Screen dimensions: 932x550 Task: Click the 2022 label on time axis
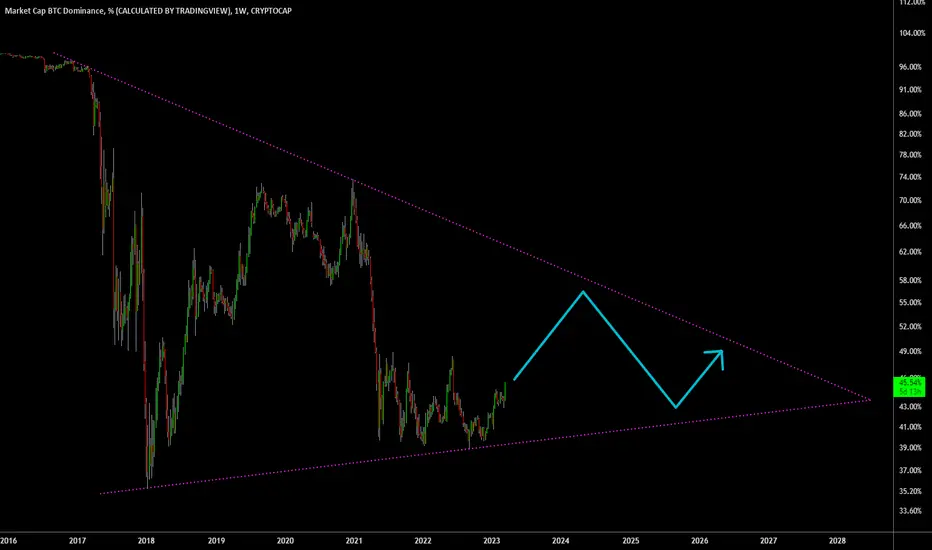pos(423,540)
